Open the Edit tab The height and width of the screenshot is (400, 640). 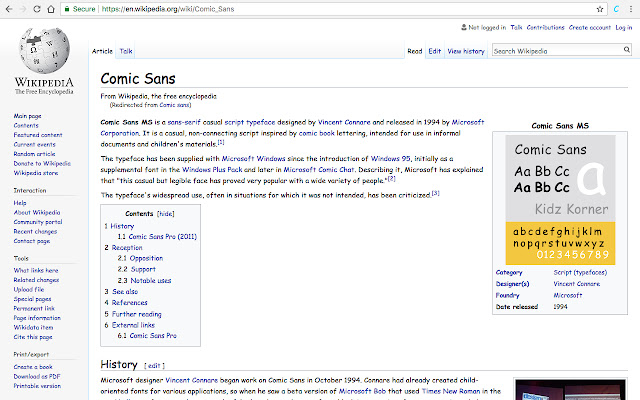435,51
